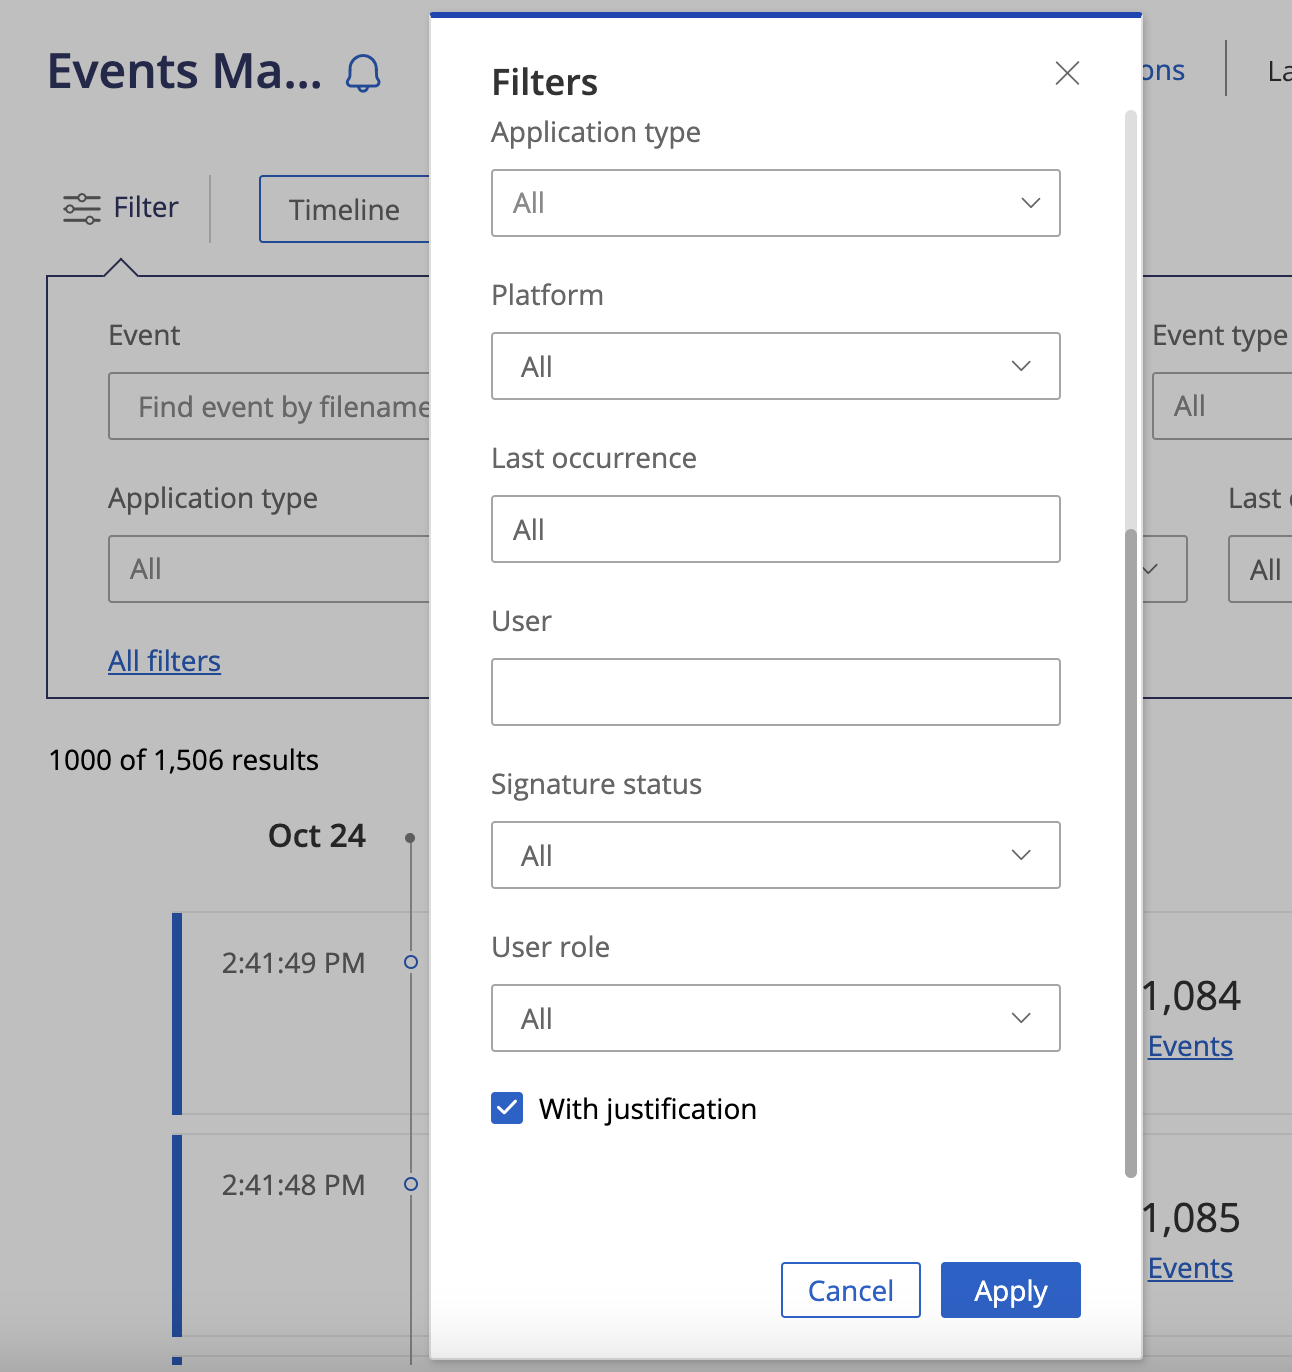
Task: Expand the User role dropdown
Action: tap(775, 1018)
